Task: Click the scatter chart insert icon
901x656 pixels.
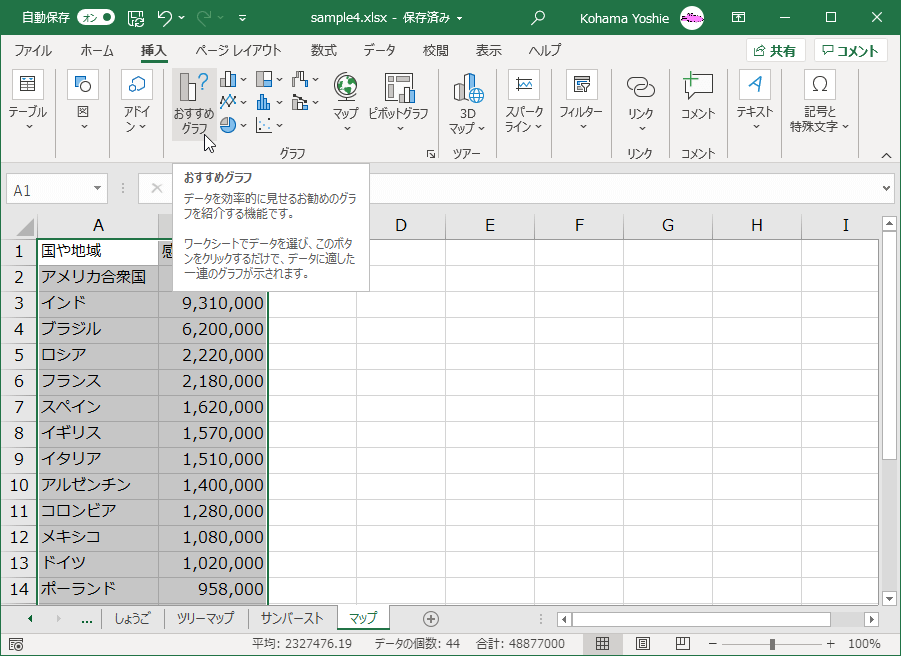Action: (265, 125)
